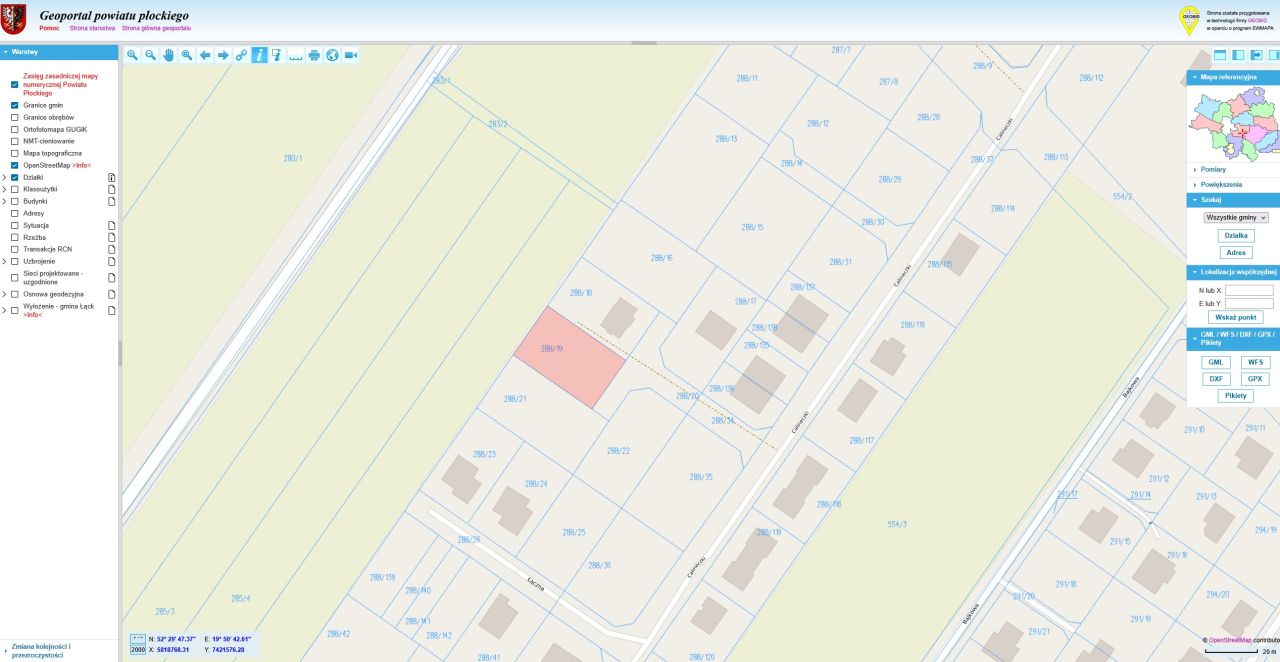Click the Płock county coat of arms logo

tap(14, 18)
